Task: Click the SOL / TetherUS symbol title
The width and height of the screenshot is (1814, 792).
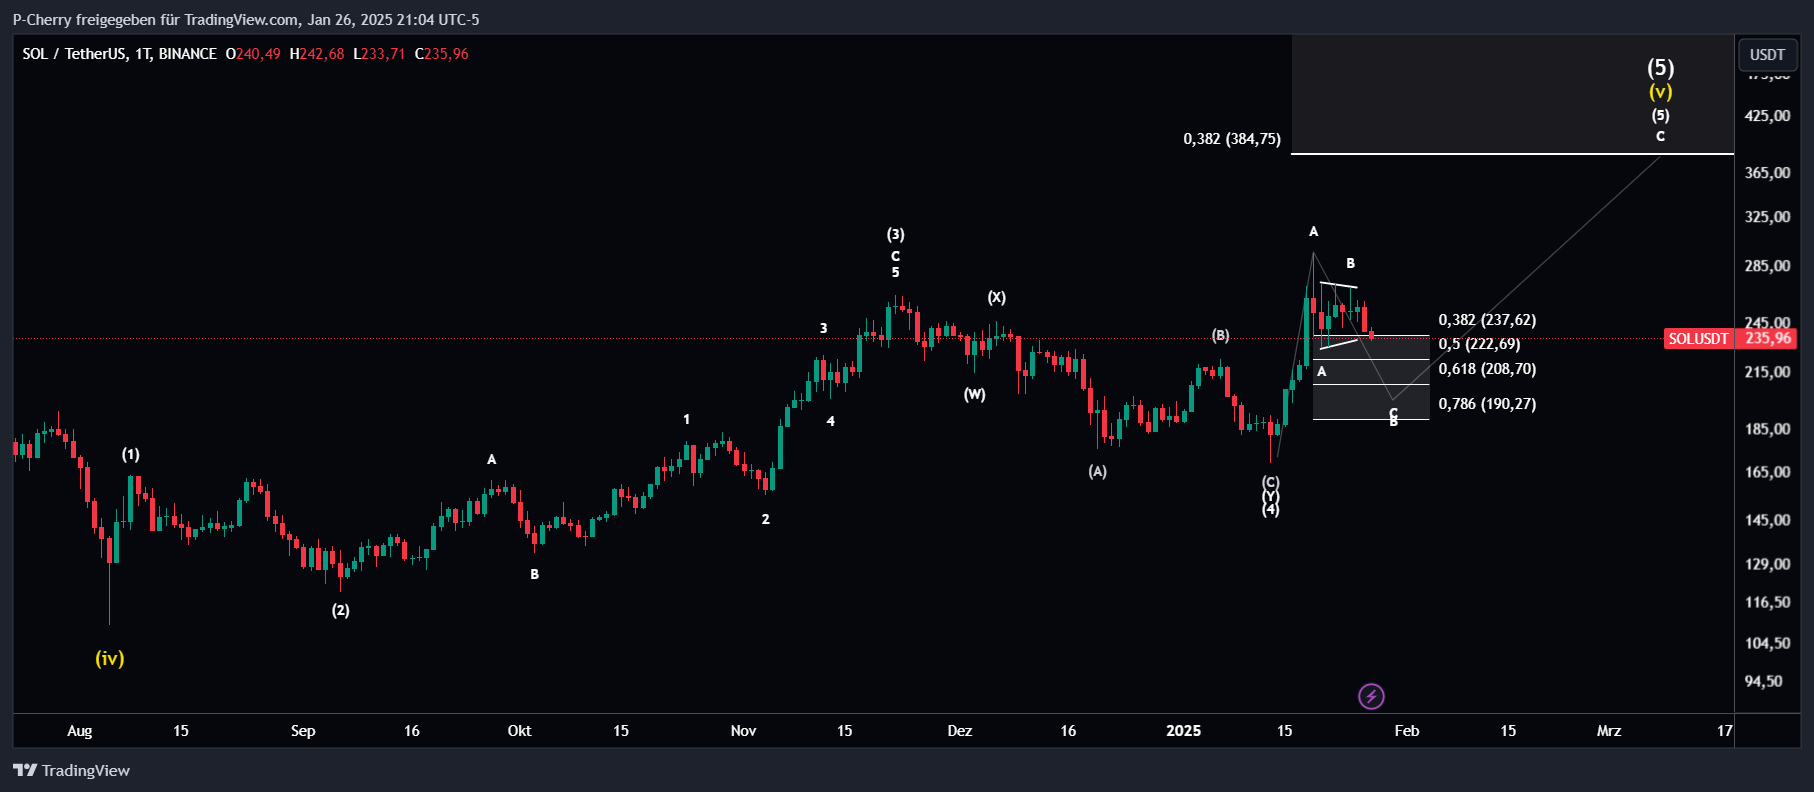Action: point(76,54)
